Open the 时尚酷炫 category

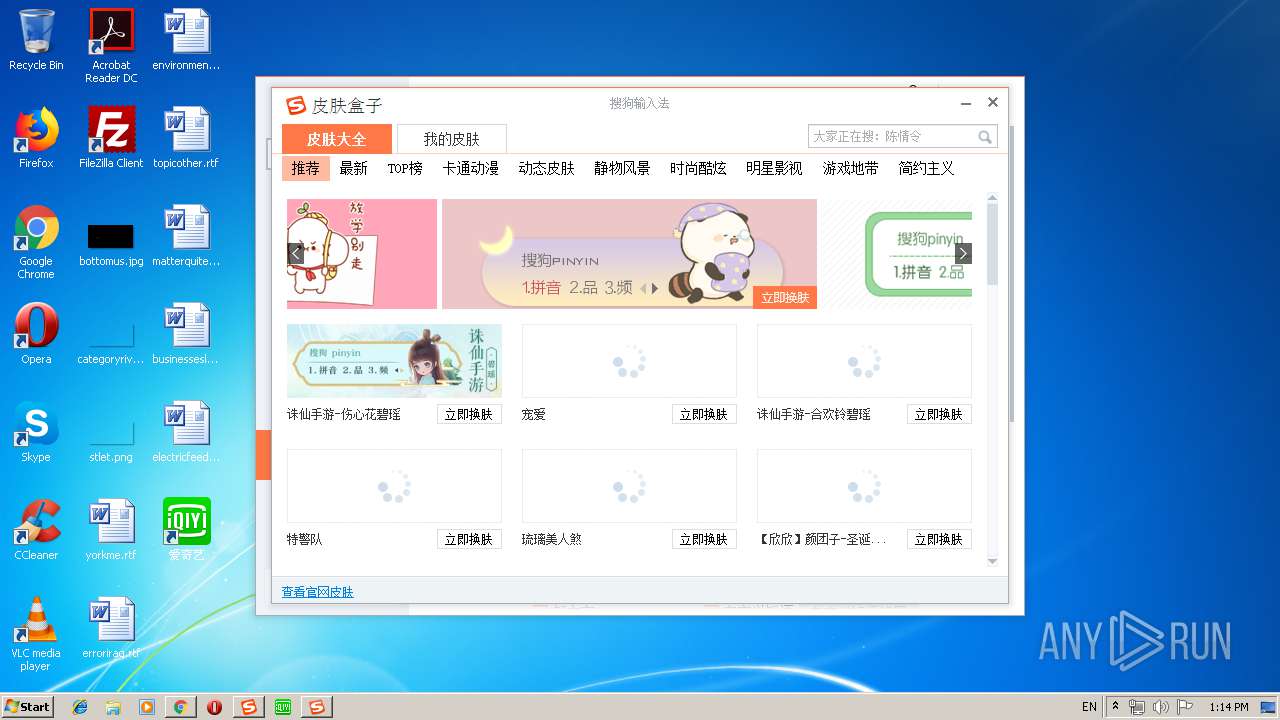point(698,168)
